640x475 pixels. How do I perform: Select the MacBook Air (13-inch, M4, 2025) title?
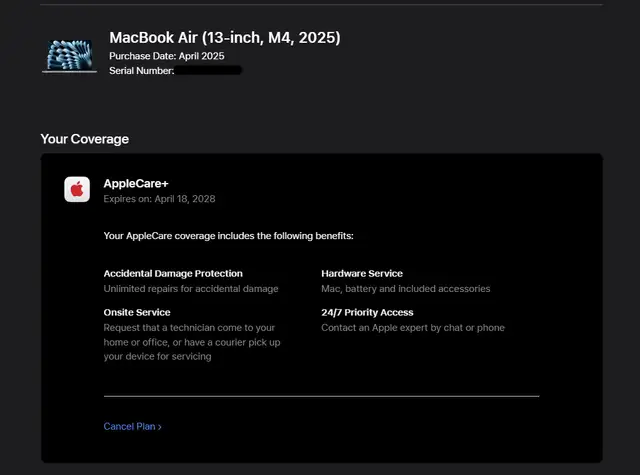224,38
